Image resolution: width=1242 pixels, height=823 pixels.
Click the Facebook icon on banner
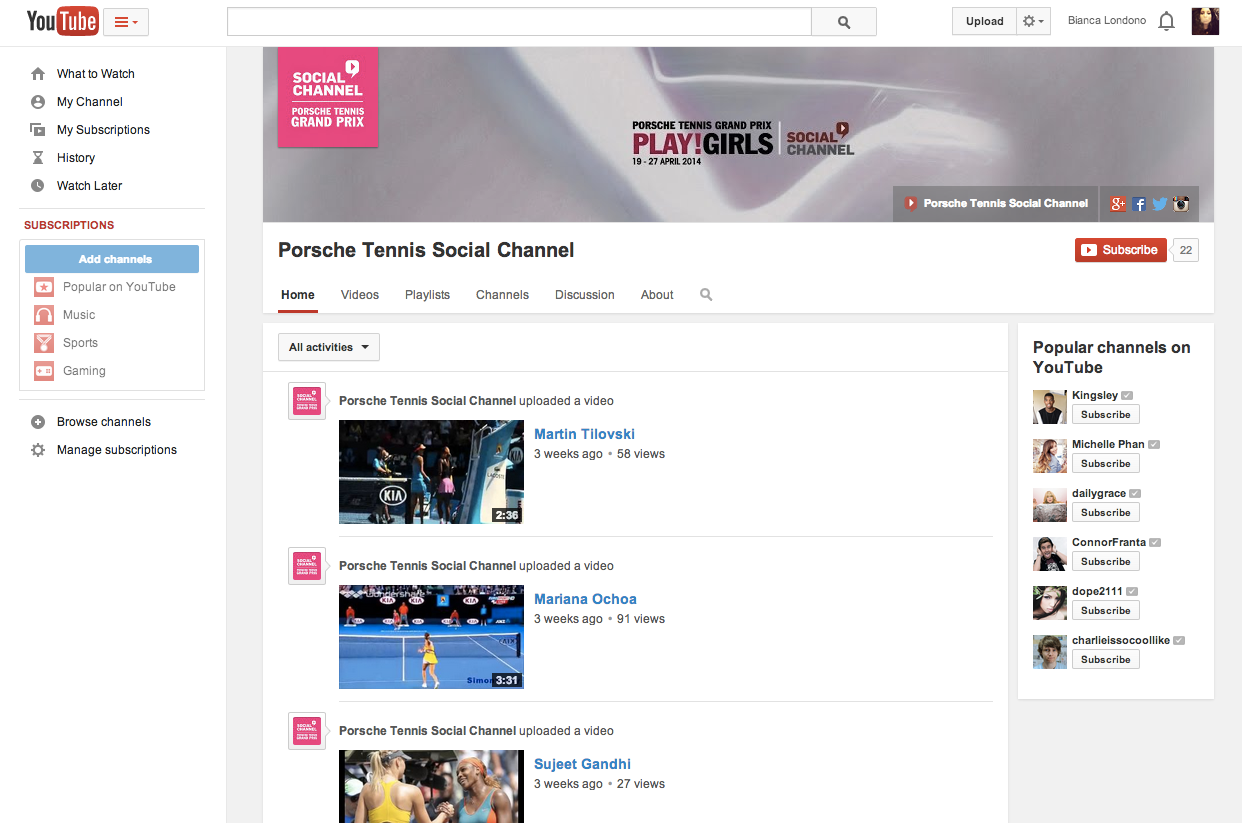coord(1139,204)
